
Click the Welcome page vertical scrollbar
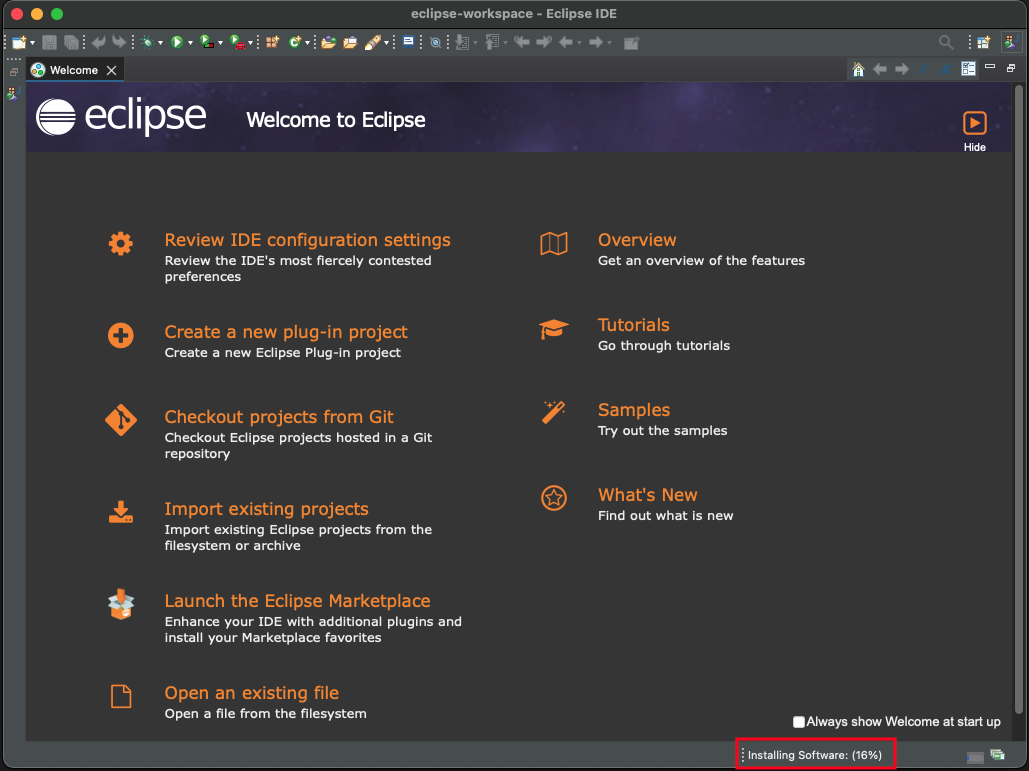tap(1018, 398)
